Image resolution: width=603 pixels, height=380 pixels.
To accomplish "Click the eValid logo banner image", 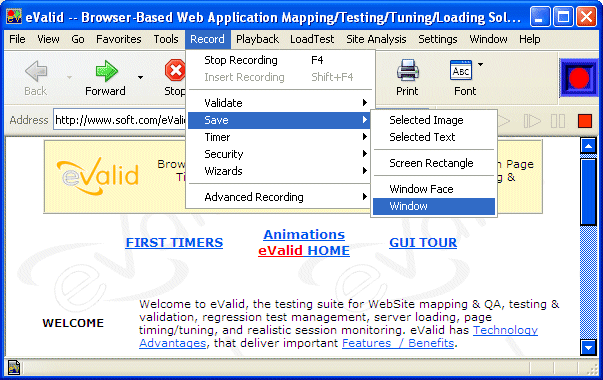I will [97, 176].
